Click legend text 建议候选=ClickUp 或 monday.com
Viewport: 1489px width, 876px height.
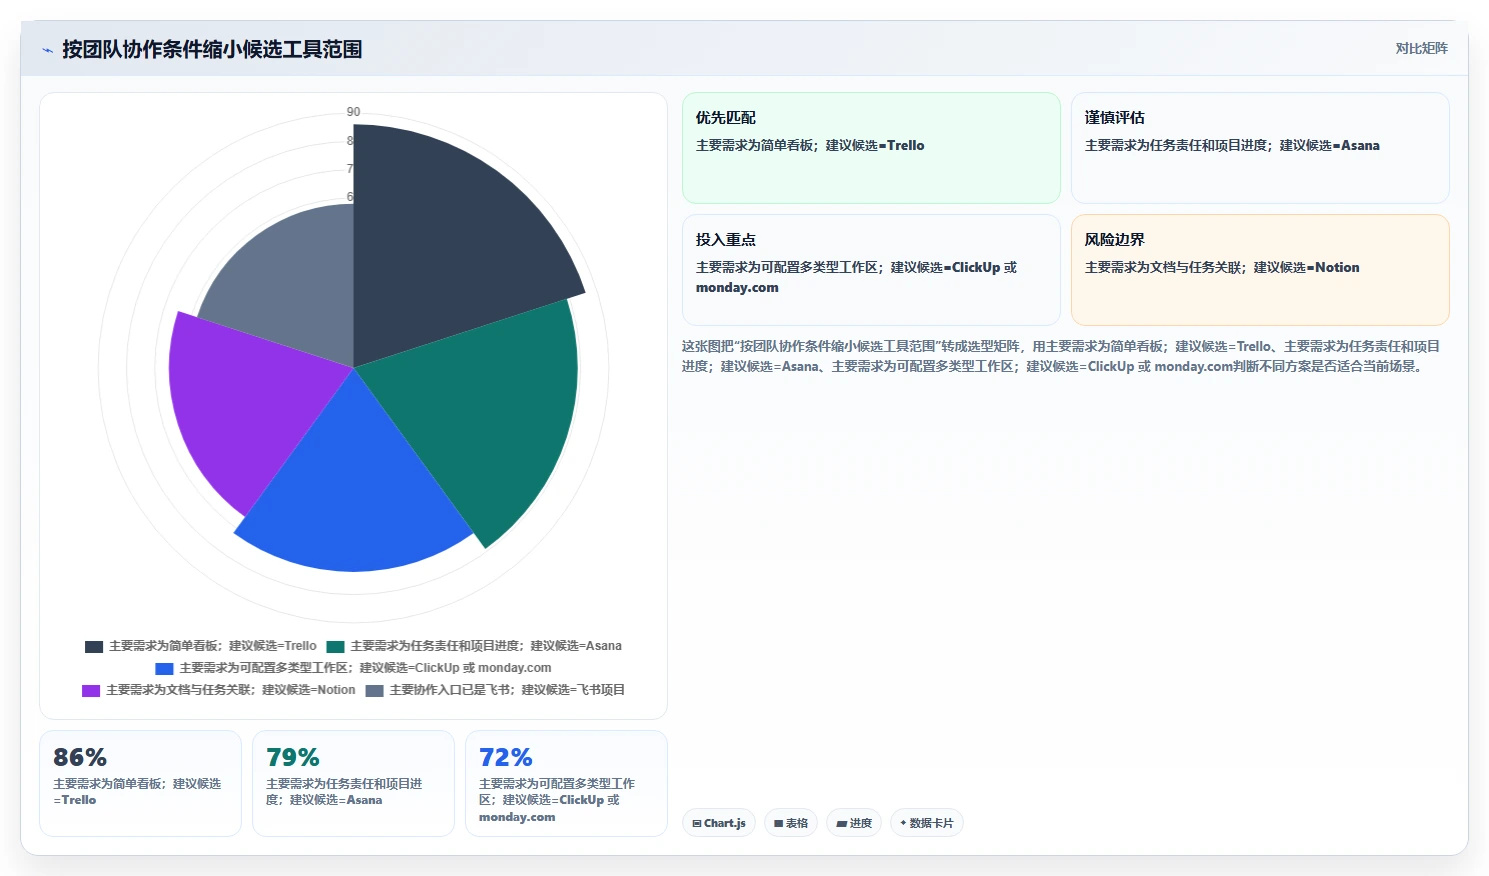pos(455,668)
